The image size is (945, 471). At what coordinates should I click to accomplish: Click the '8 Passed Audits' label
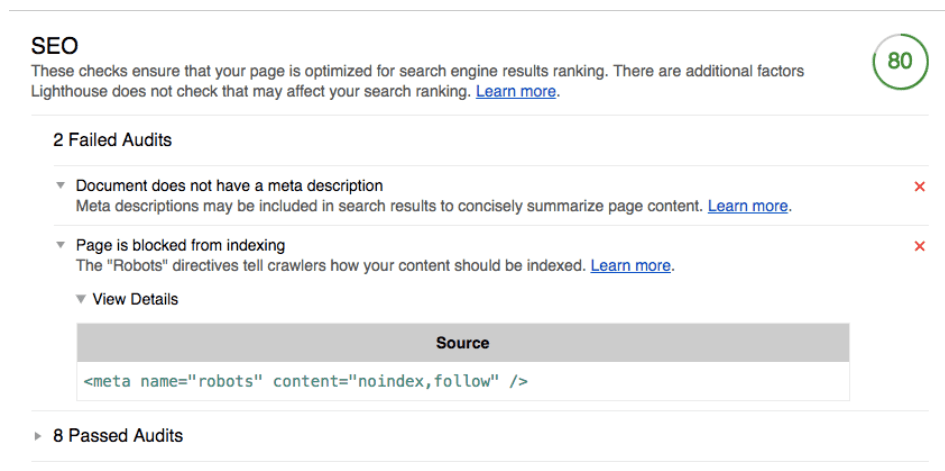[x=118, y=435]
